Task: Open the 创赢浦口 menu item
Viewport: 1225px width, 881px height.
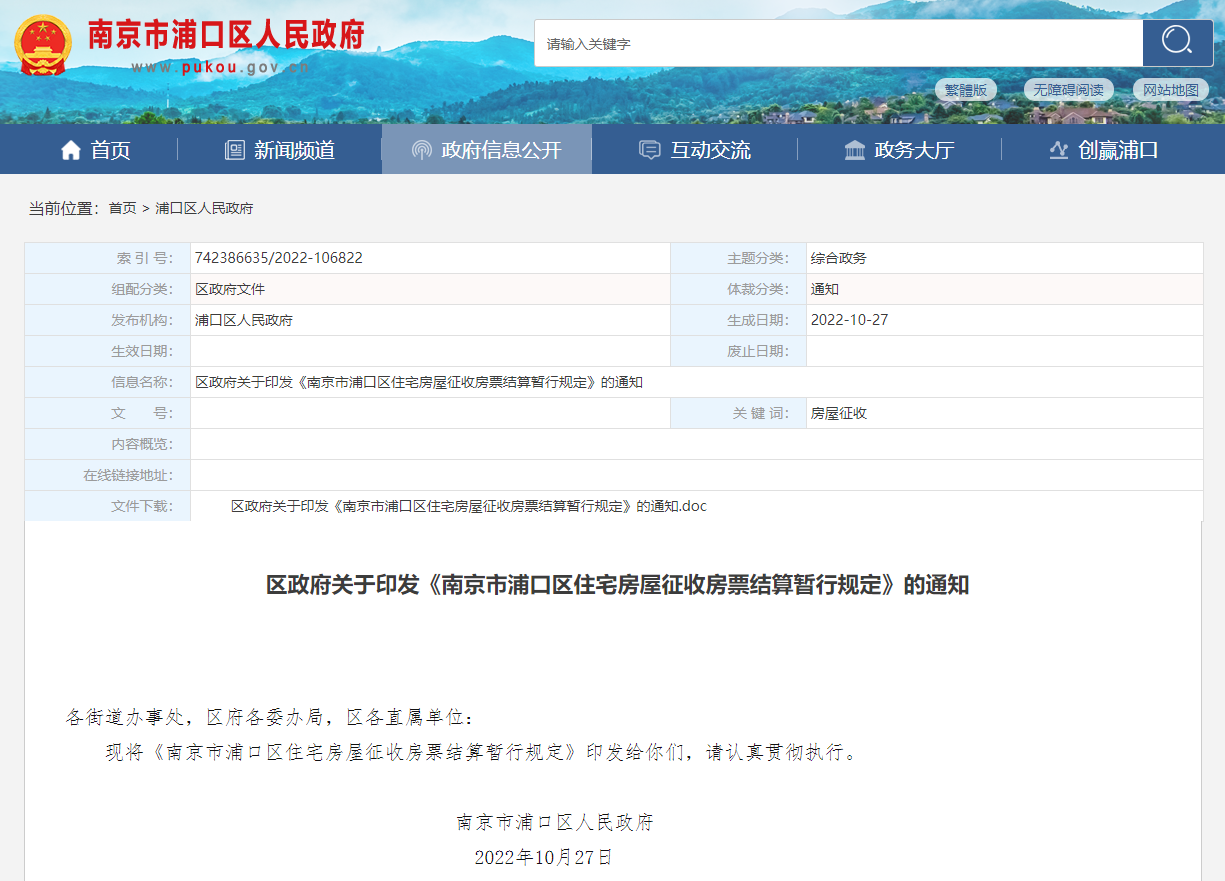Action: (1118, 150)
